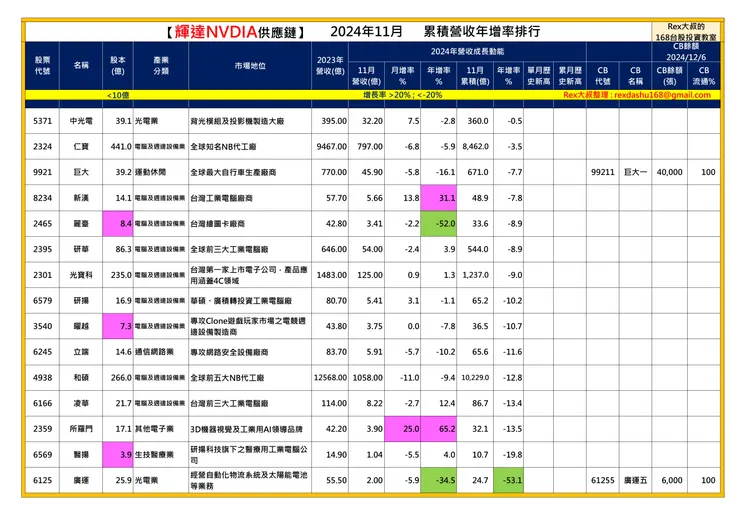The width and height of the screenshot is (740, 523).
Task: Click the 市場地位 column header
Action: [x=250, y=66]
